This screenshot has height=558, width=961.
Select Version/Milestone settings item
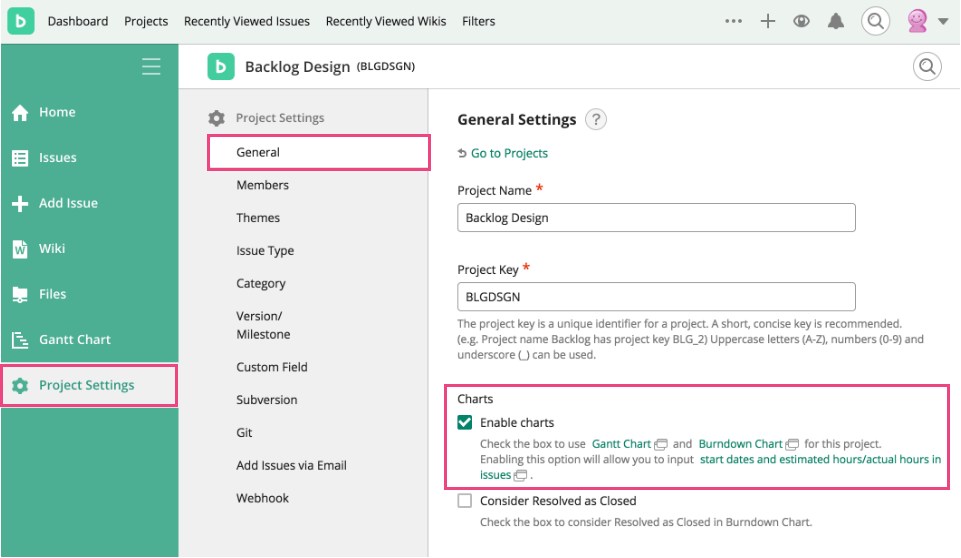tap(263, 325)
